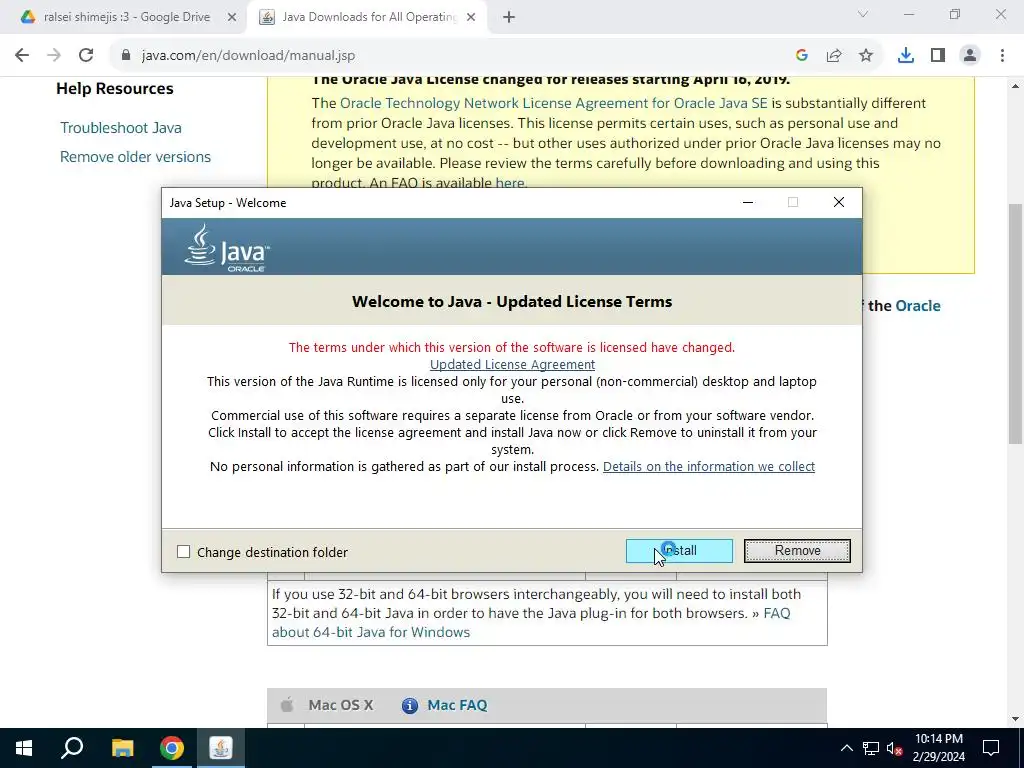The width and height of the screenshot is (1024, 768).
Task: Close the Java Setup dialog
Action: point(839,202)
